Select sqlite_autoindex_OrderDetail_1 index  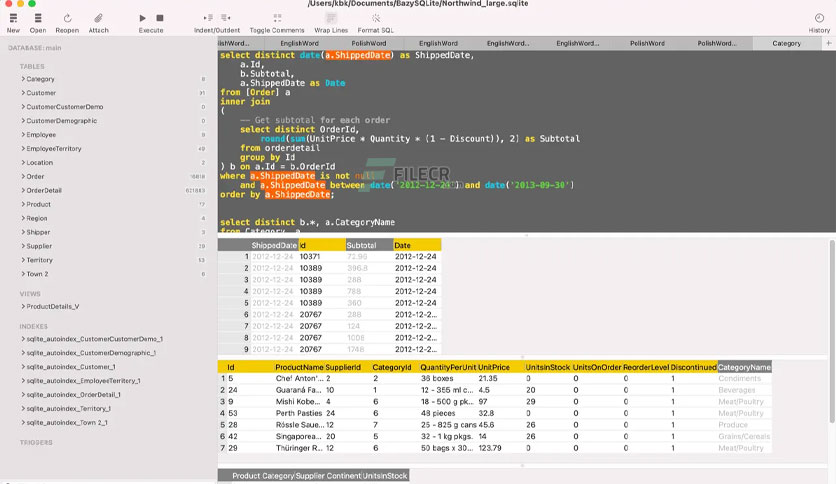point(74,394)
